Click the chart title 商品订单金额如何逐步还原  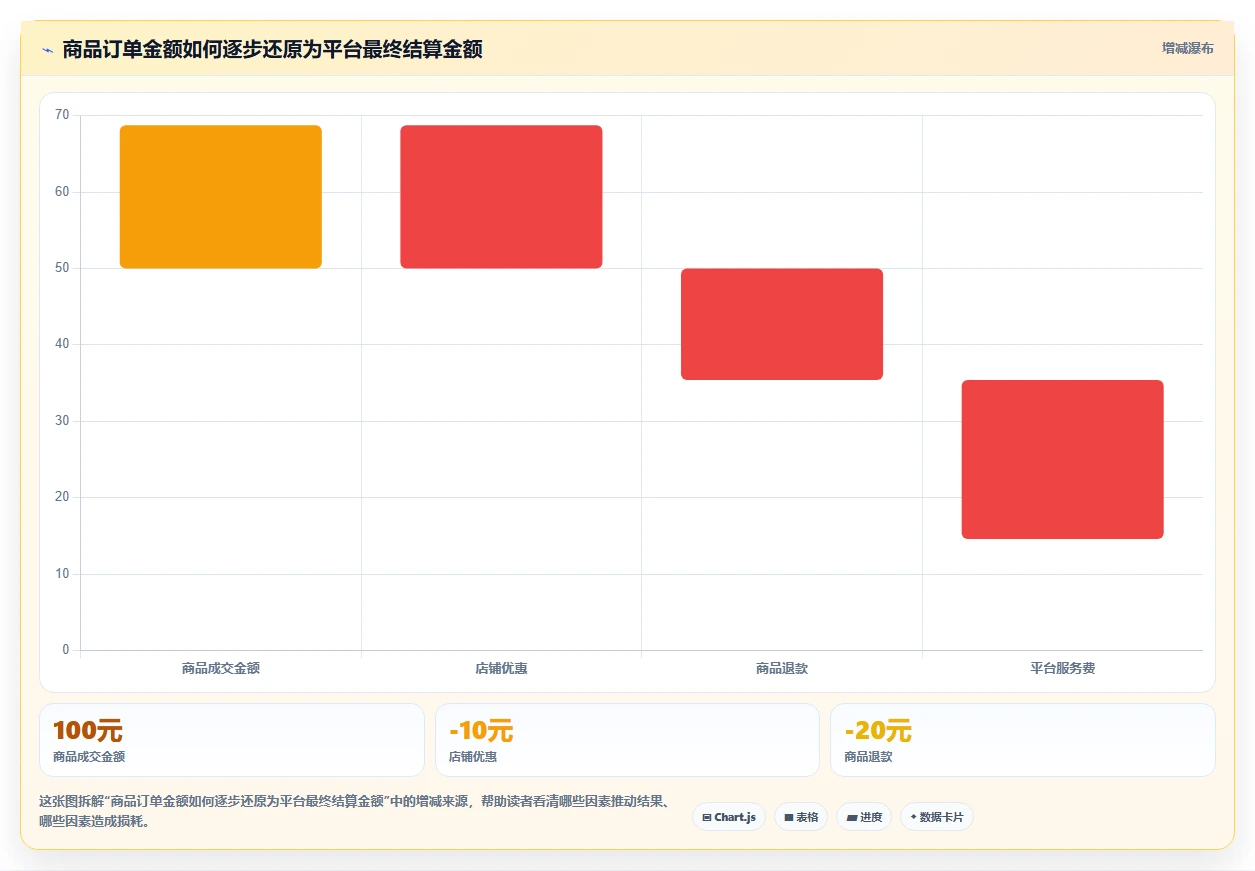(x=273, y=50)
